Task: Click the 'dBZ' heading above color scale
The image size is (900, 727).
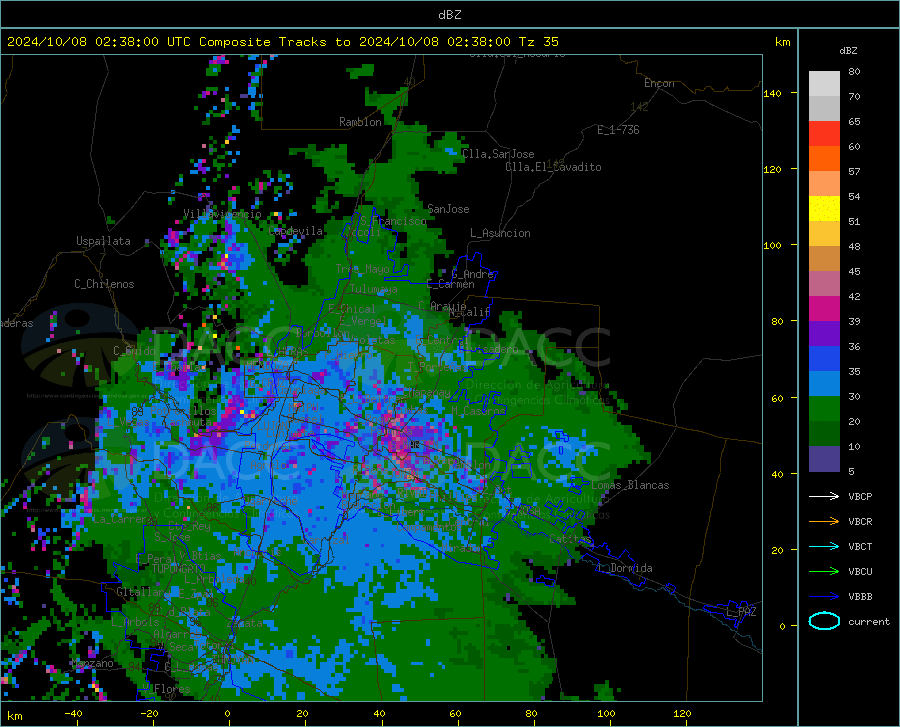Action: coord(848,50)
